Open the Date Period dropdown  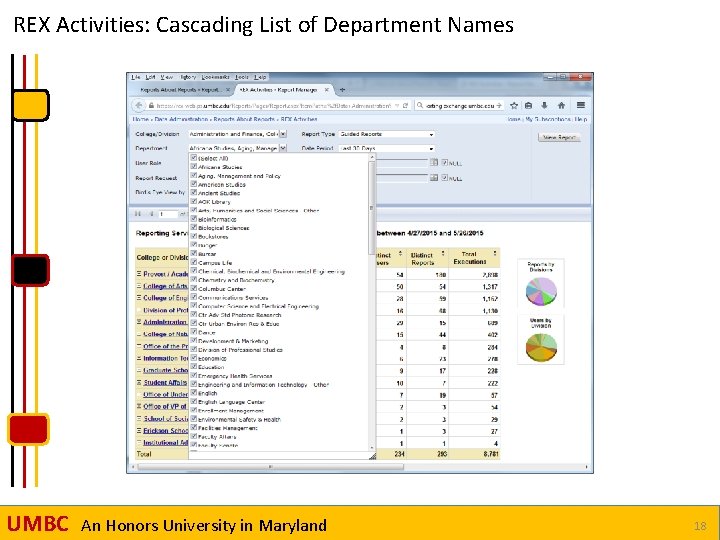coord(387,148)
